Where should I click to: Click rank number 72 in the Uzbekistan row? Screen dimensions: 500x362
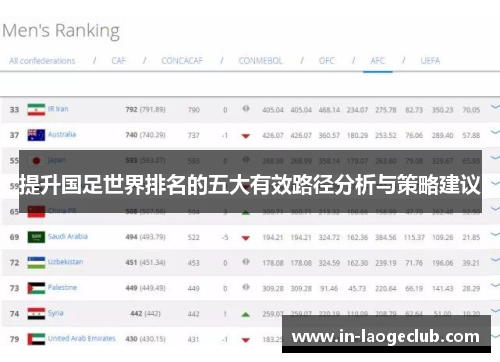coord(14,263)
